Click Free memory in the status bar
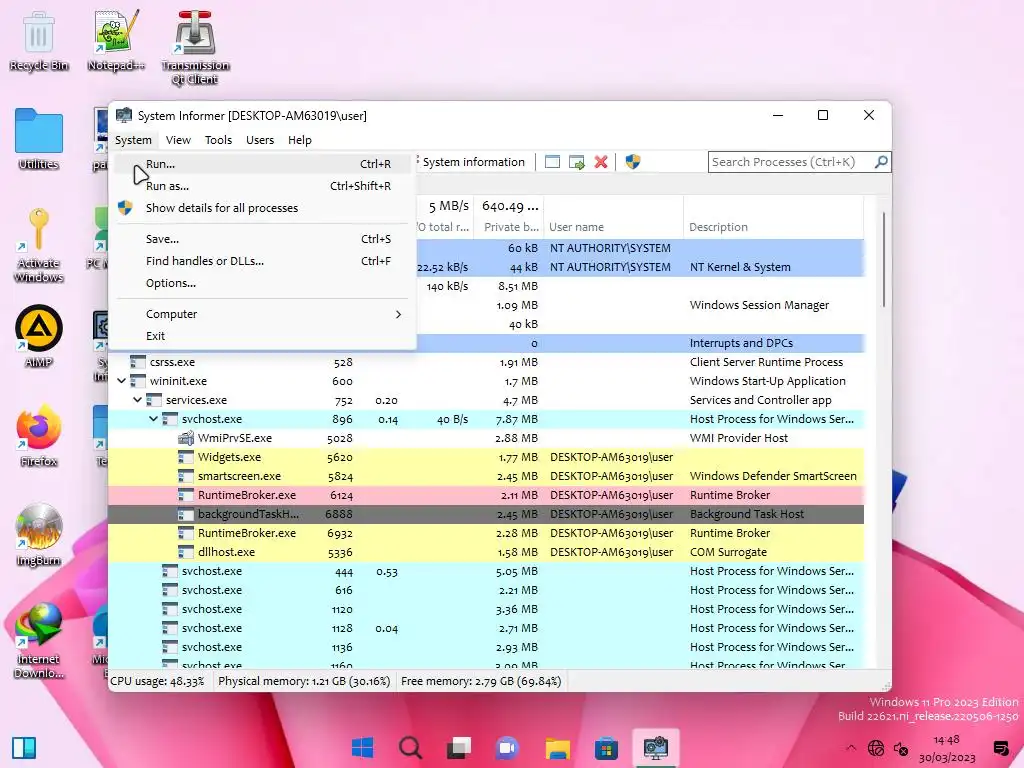Screen dimensions: 1024x768 click(x=481, y=681)
